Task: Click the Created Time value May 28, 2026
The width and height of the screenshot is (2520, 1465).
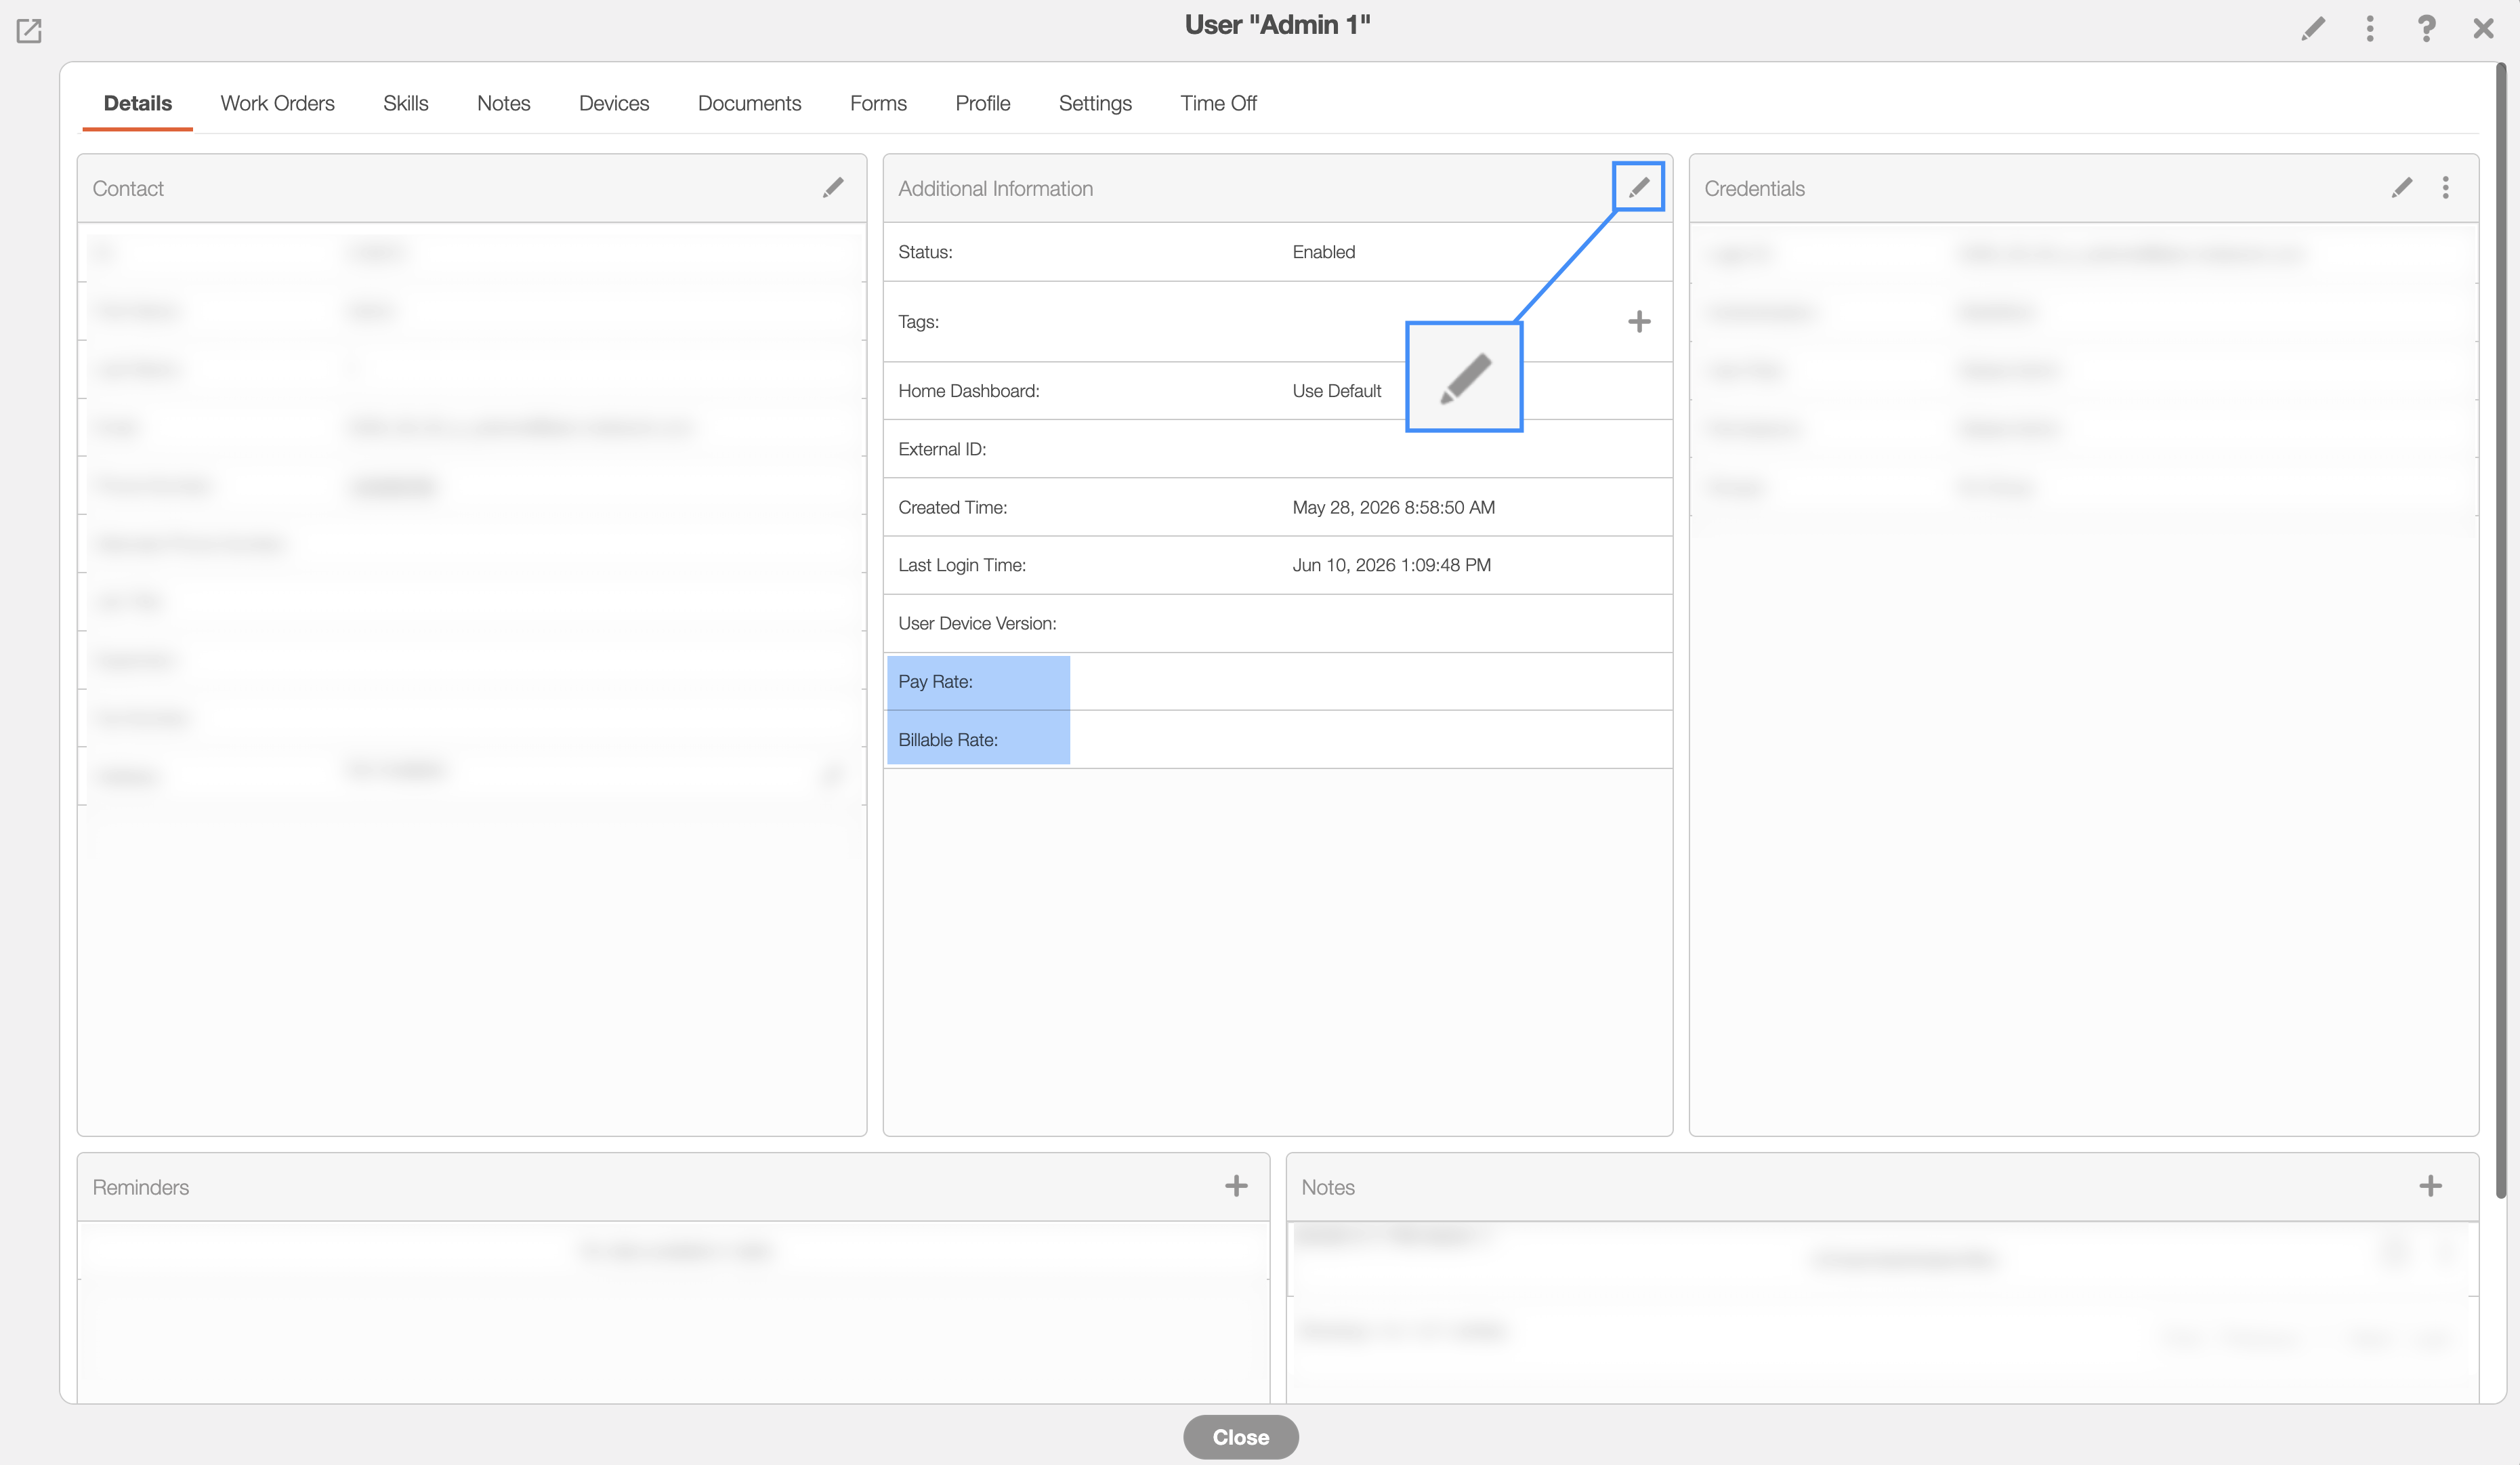Action: pos(1394,507)
